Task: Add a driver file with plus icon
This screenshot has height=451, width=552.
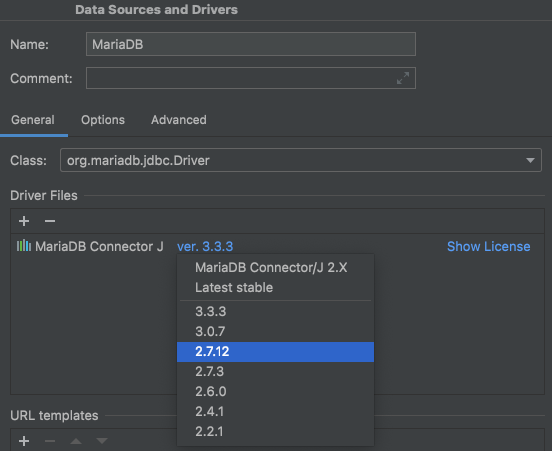Action: coord(24,221)
